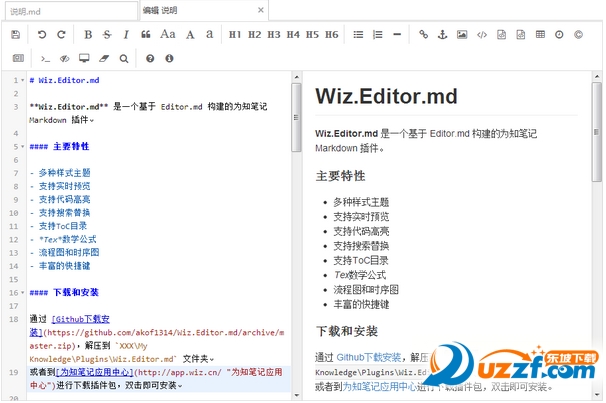Viewport: 606px width, 403px height.
Task: Open about info icon
Action: coord(169,59)
